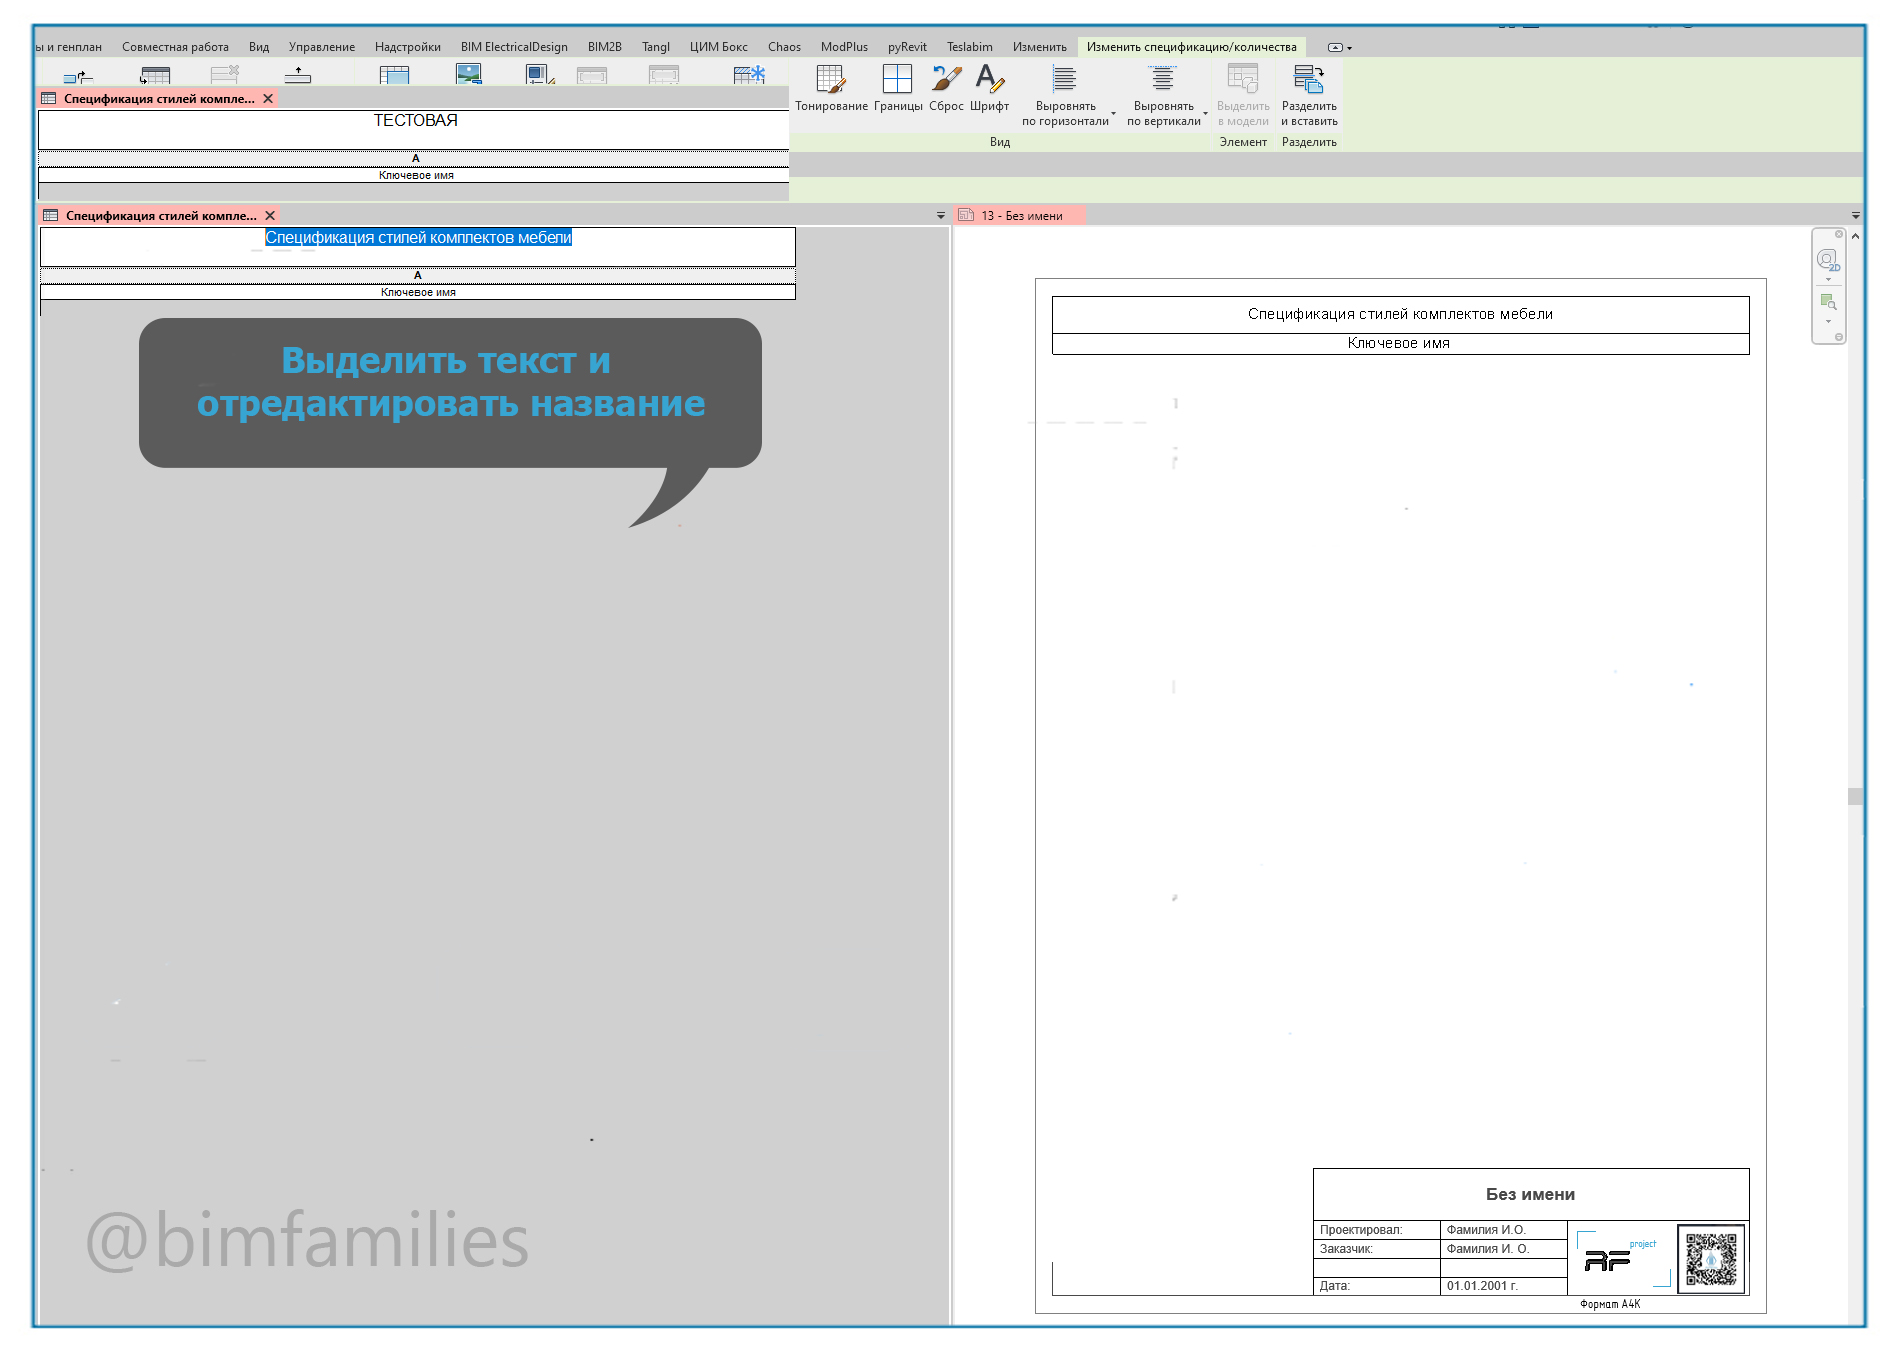Open the Управление ribbon tab
The height and width of the screenshot is (1350, 1900).
pos(322,47)
